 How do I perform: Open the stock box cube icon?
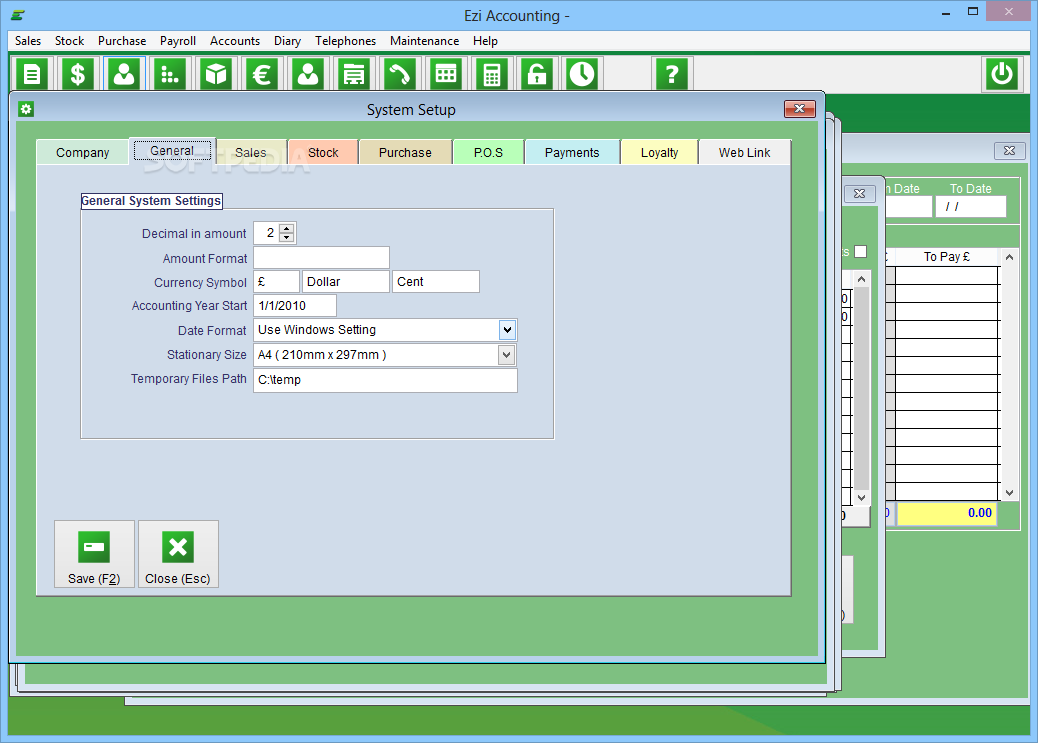click(x=216, y=74)
